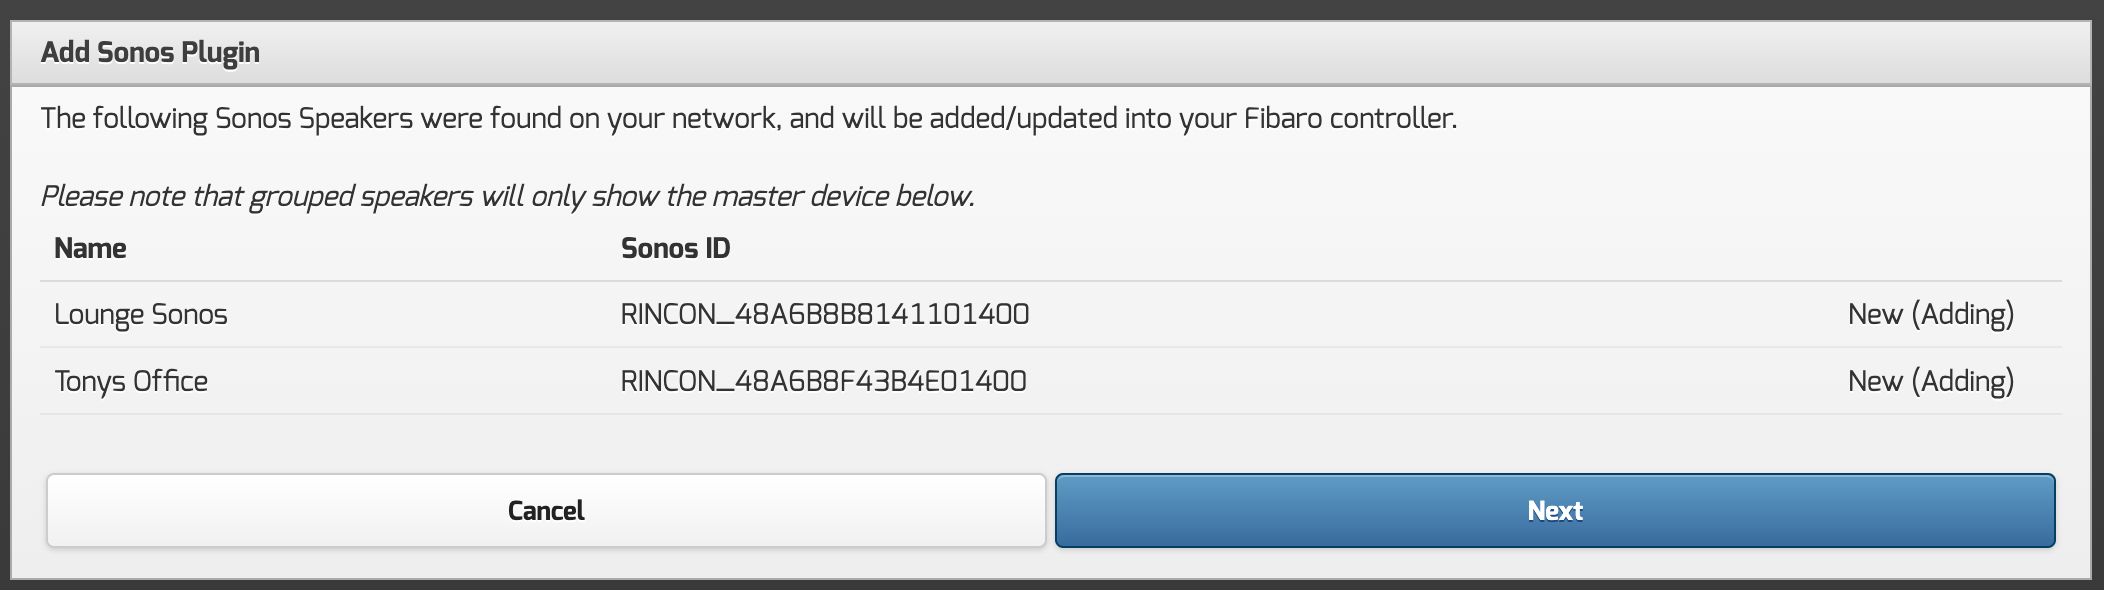Image resolution: width=2104 pixels, height=590 pixels.
Task: Click the Sonos ID ending in F43B4E01400
Action: pos(823,382)
